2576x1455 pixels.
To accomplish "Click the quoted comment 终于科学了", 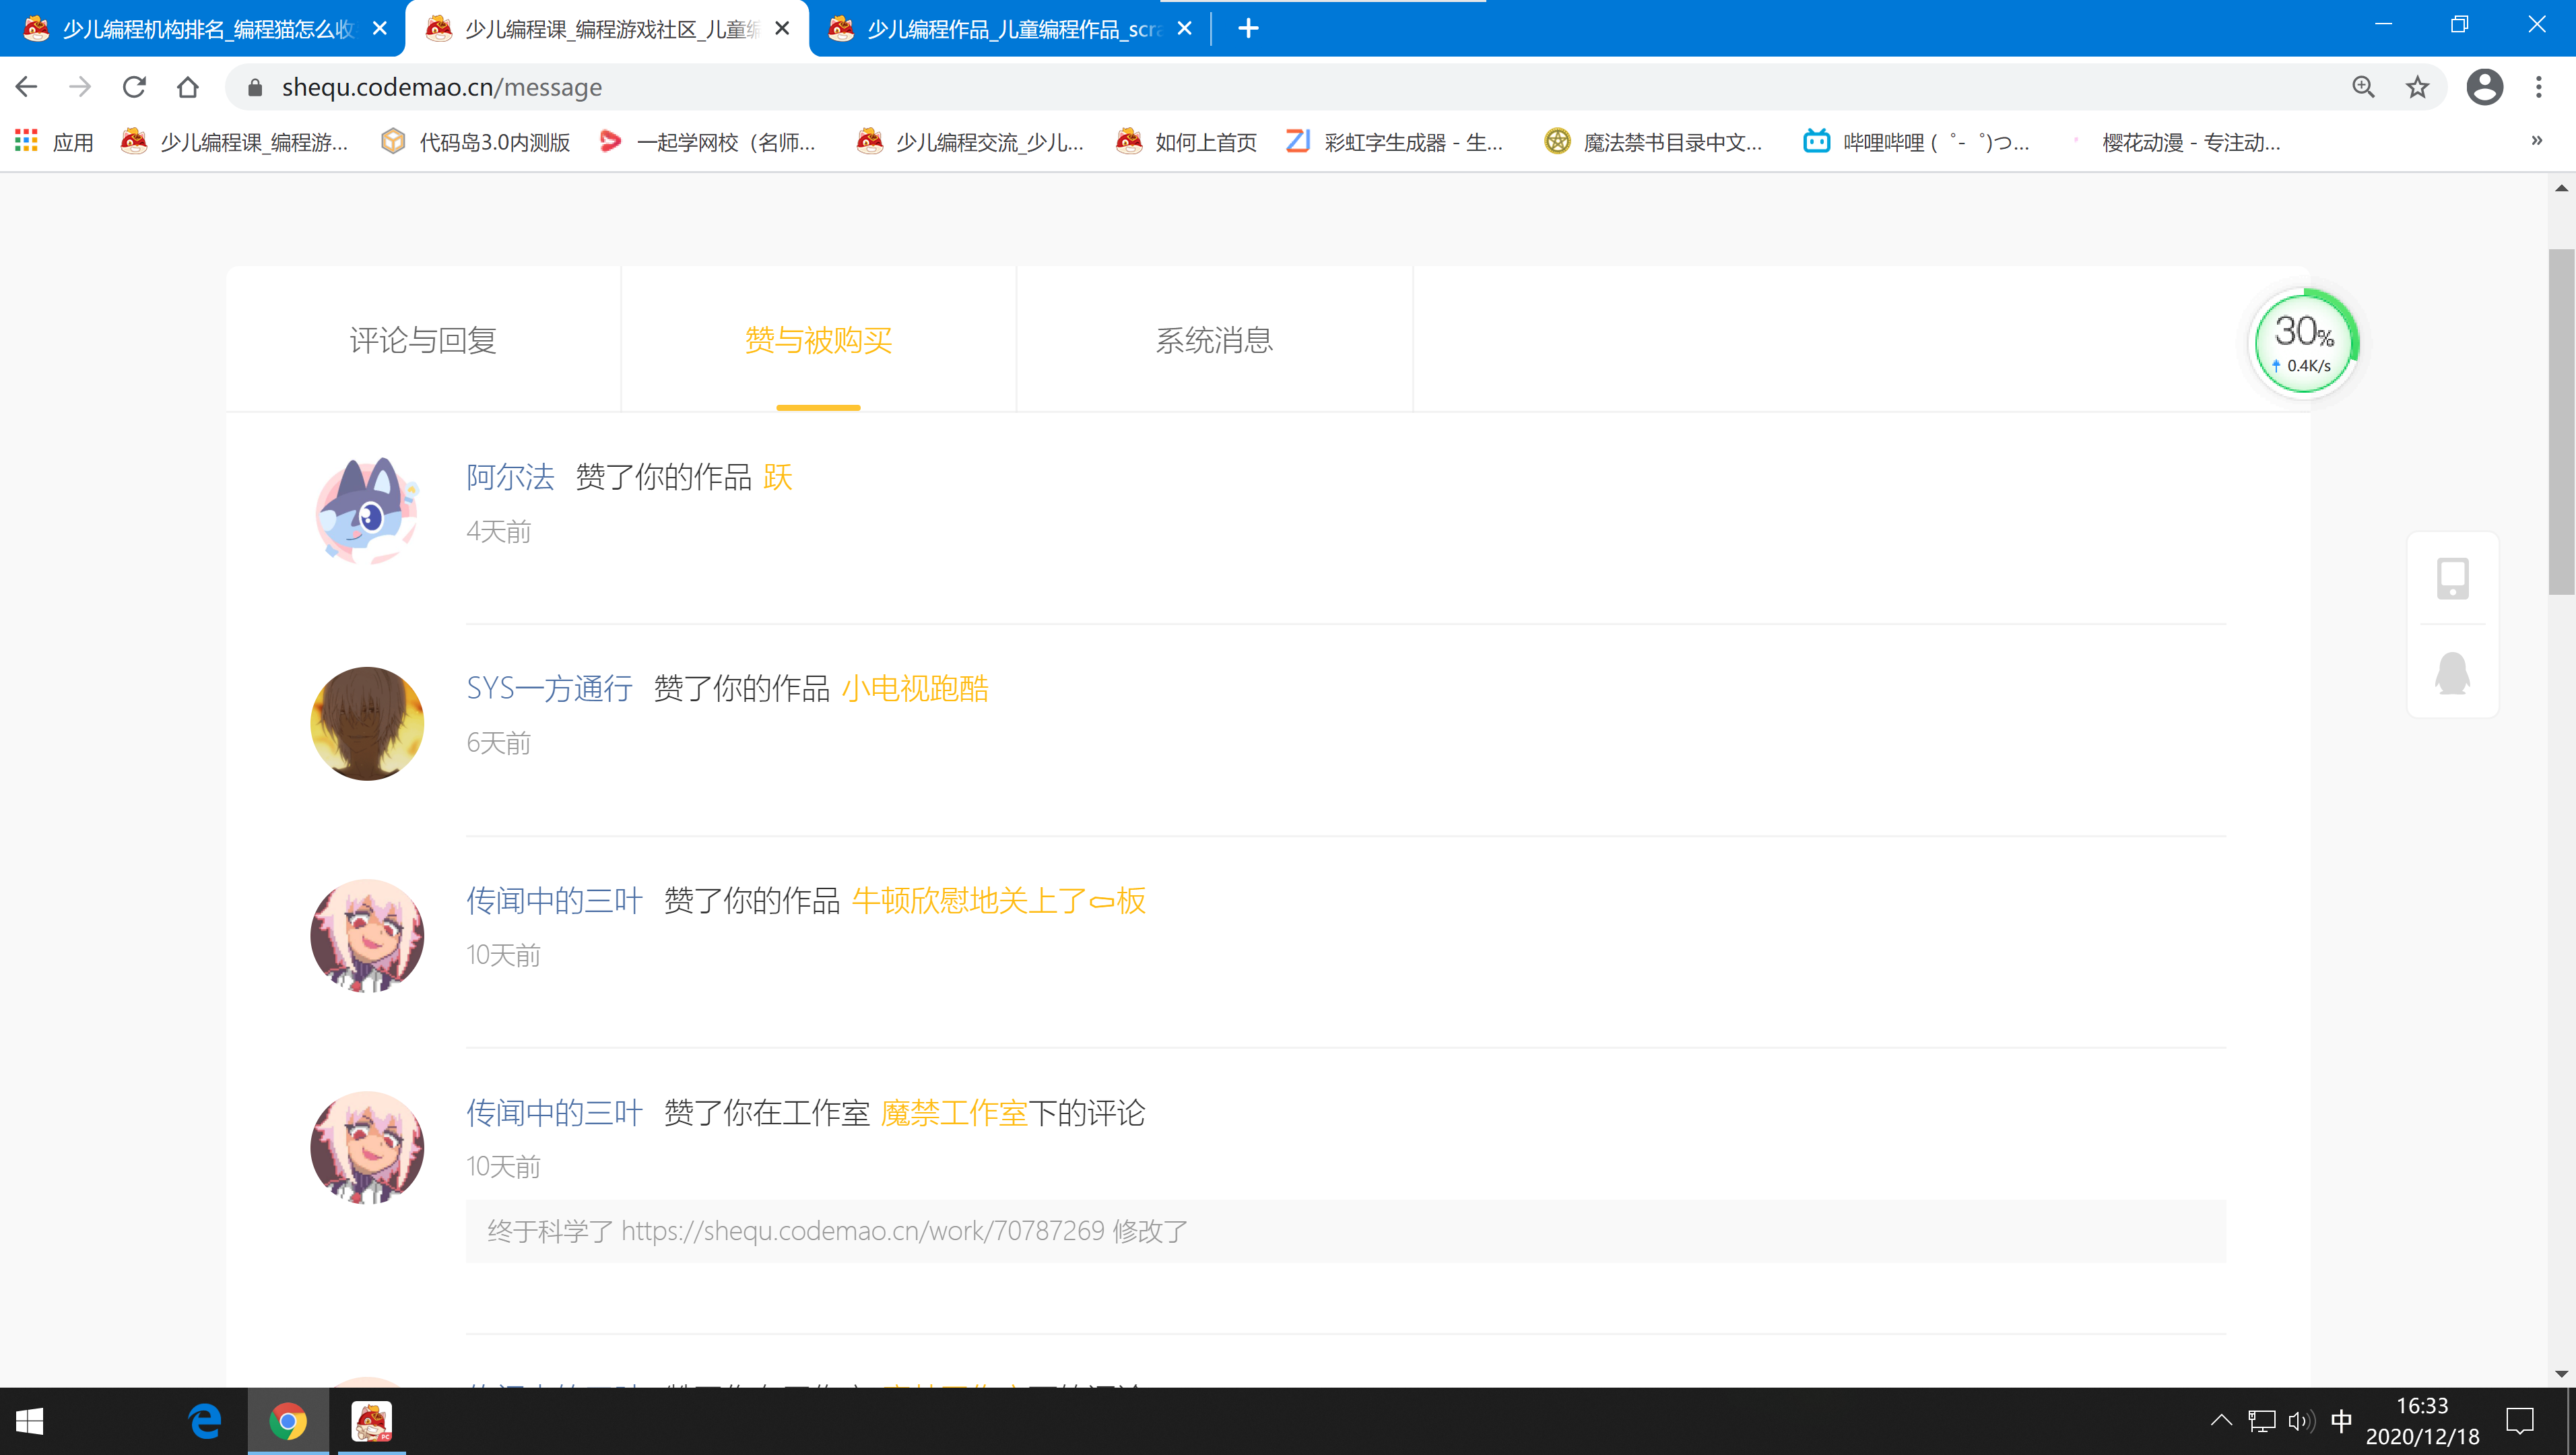I will [x=1346, y=1231].
